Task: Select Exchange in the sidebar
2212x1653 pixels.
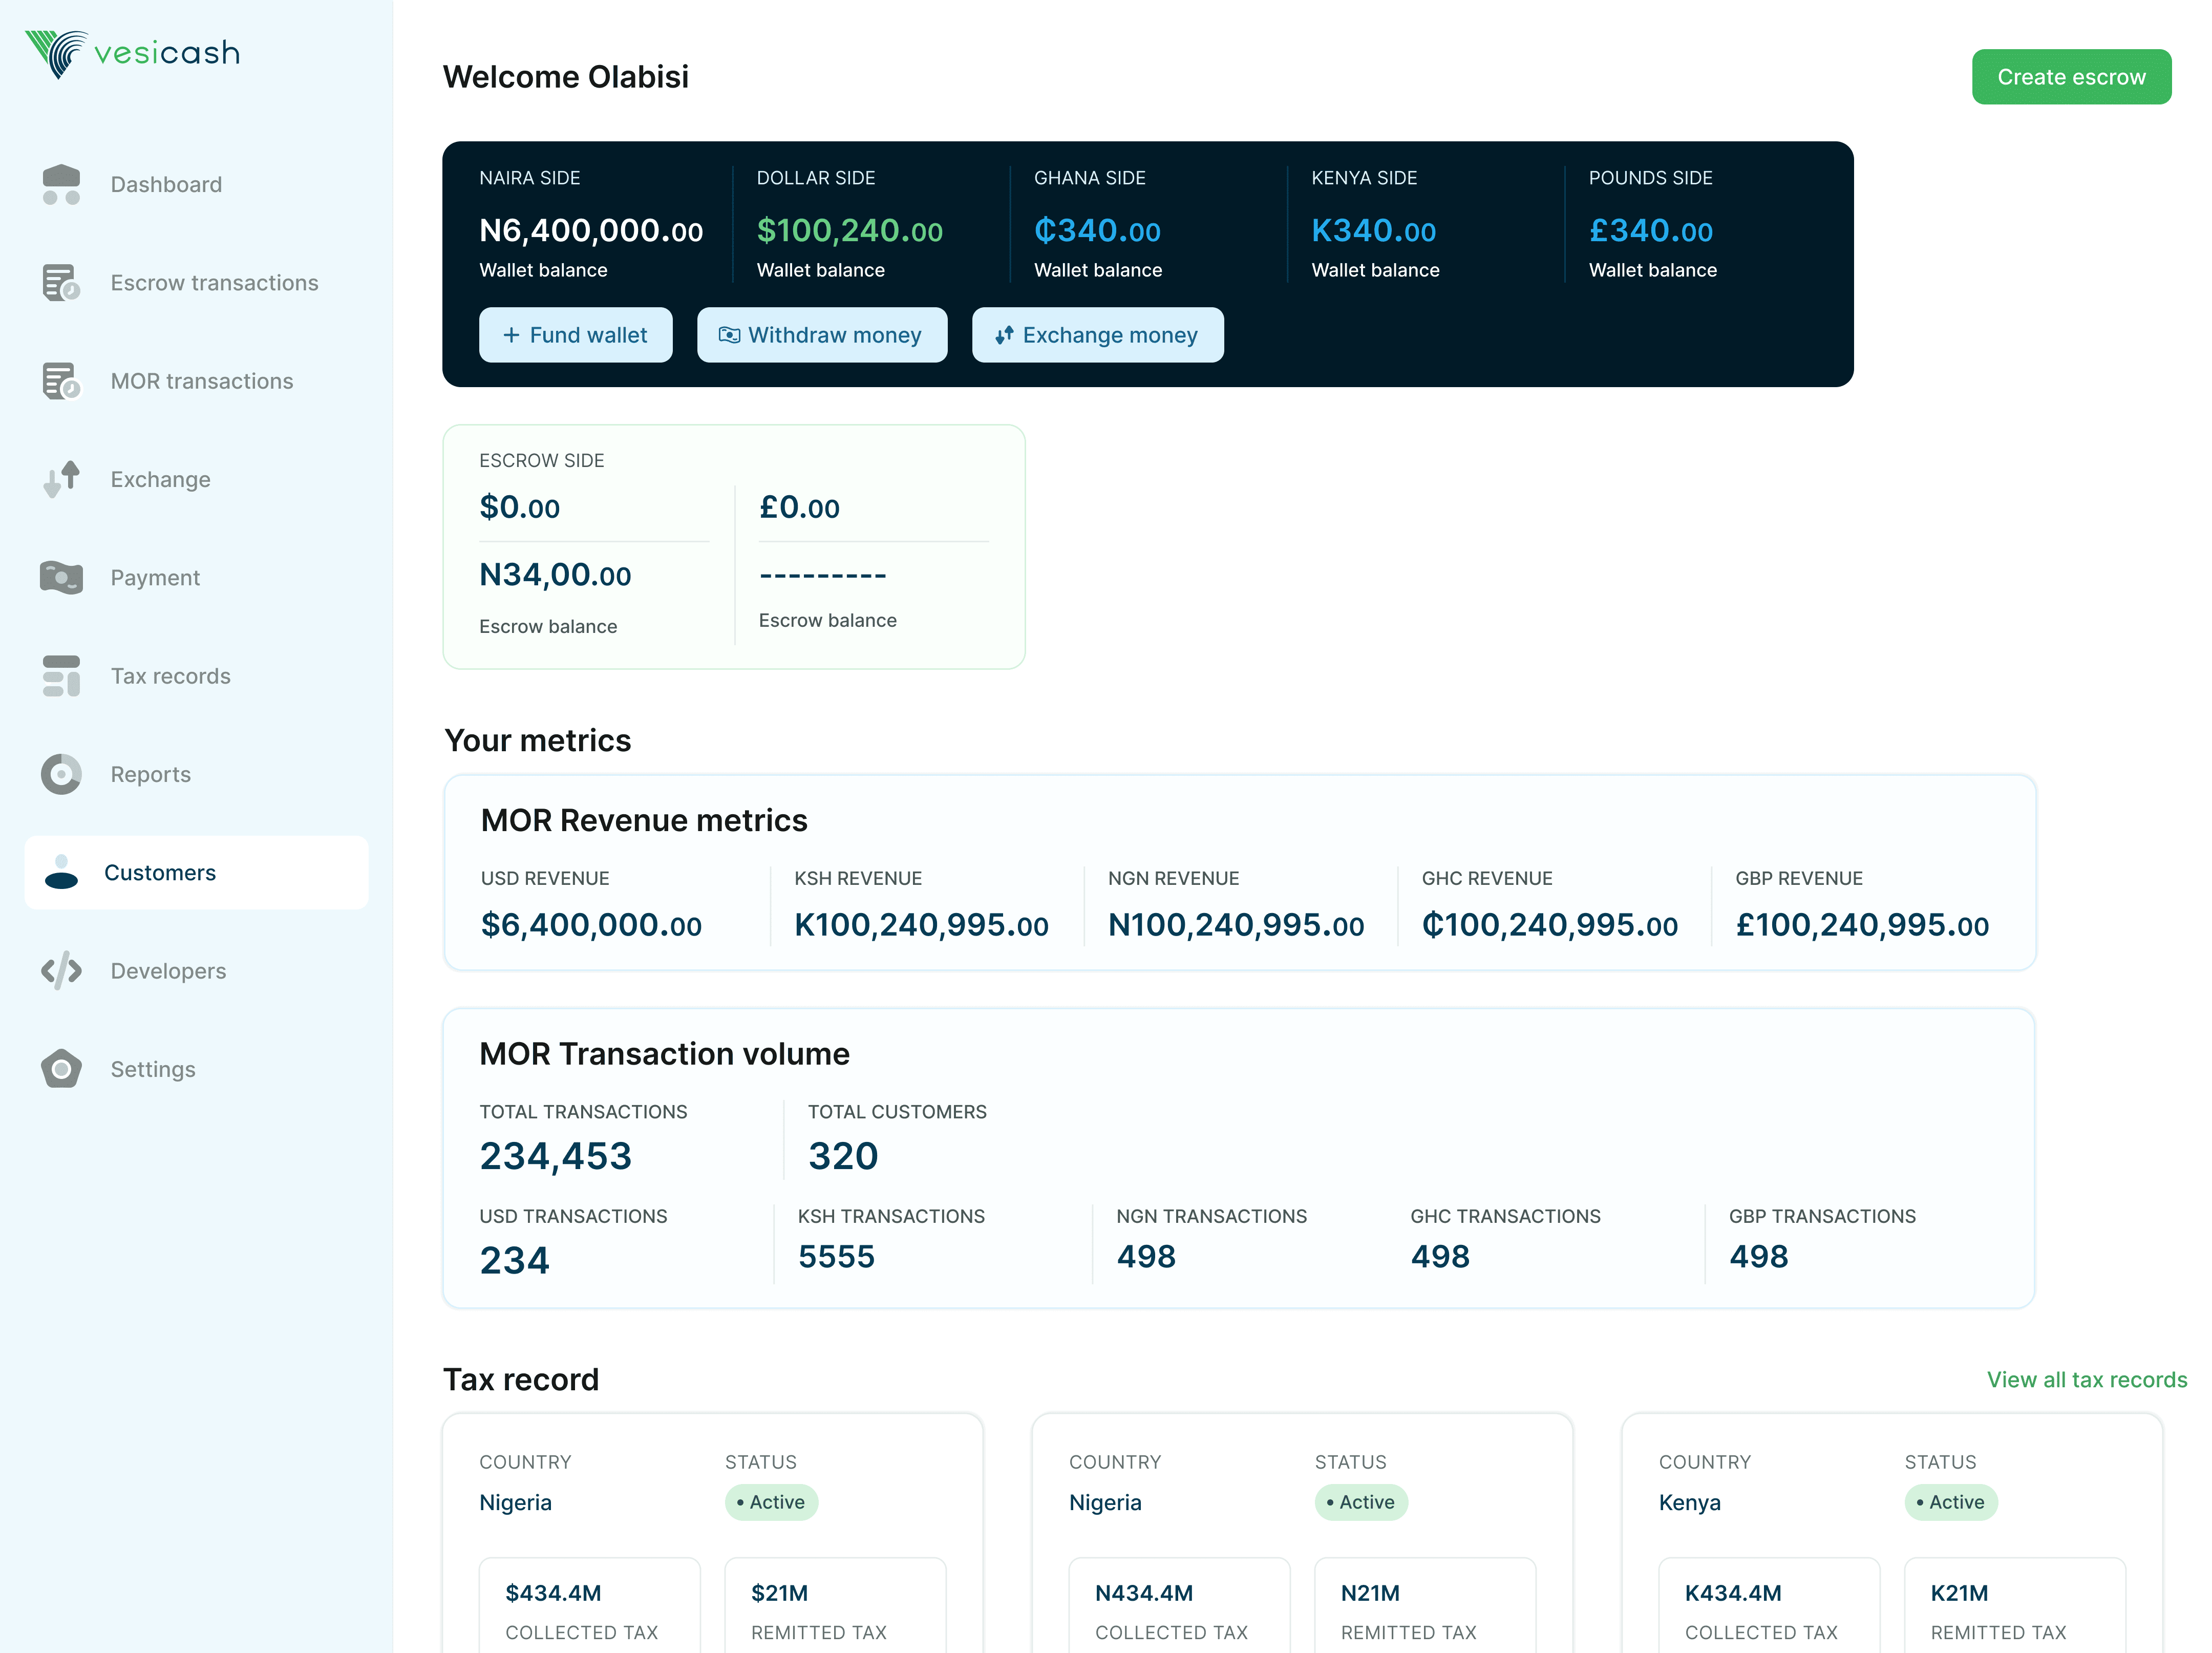Action: pyautogui.click(x=197, y=479)
